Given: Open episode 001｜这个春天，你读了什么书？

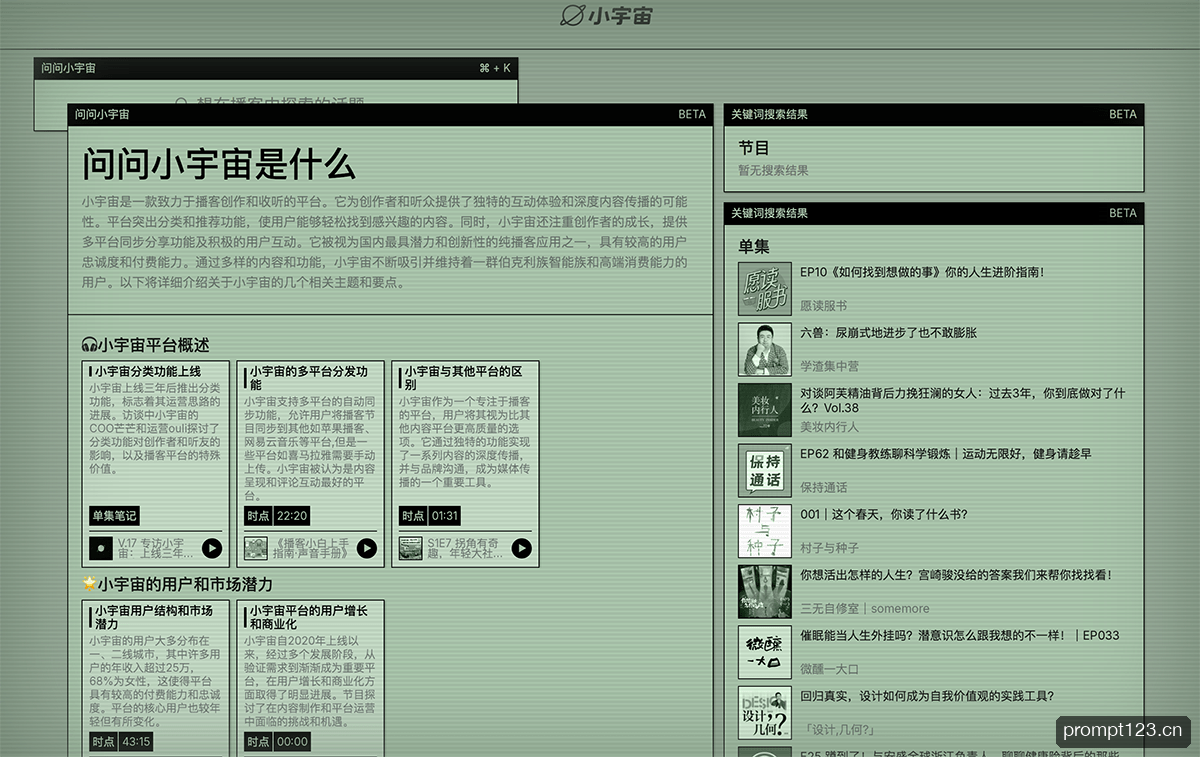Looking at the screenshot, I should (884, 515).
